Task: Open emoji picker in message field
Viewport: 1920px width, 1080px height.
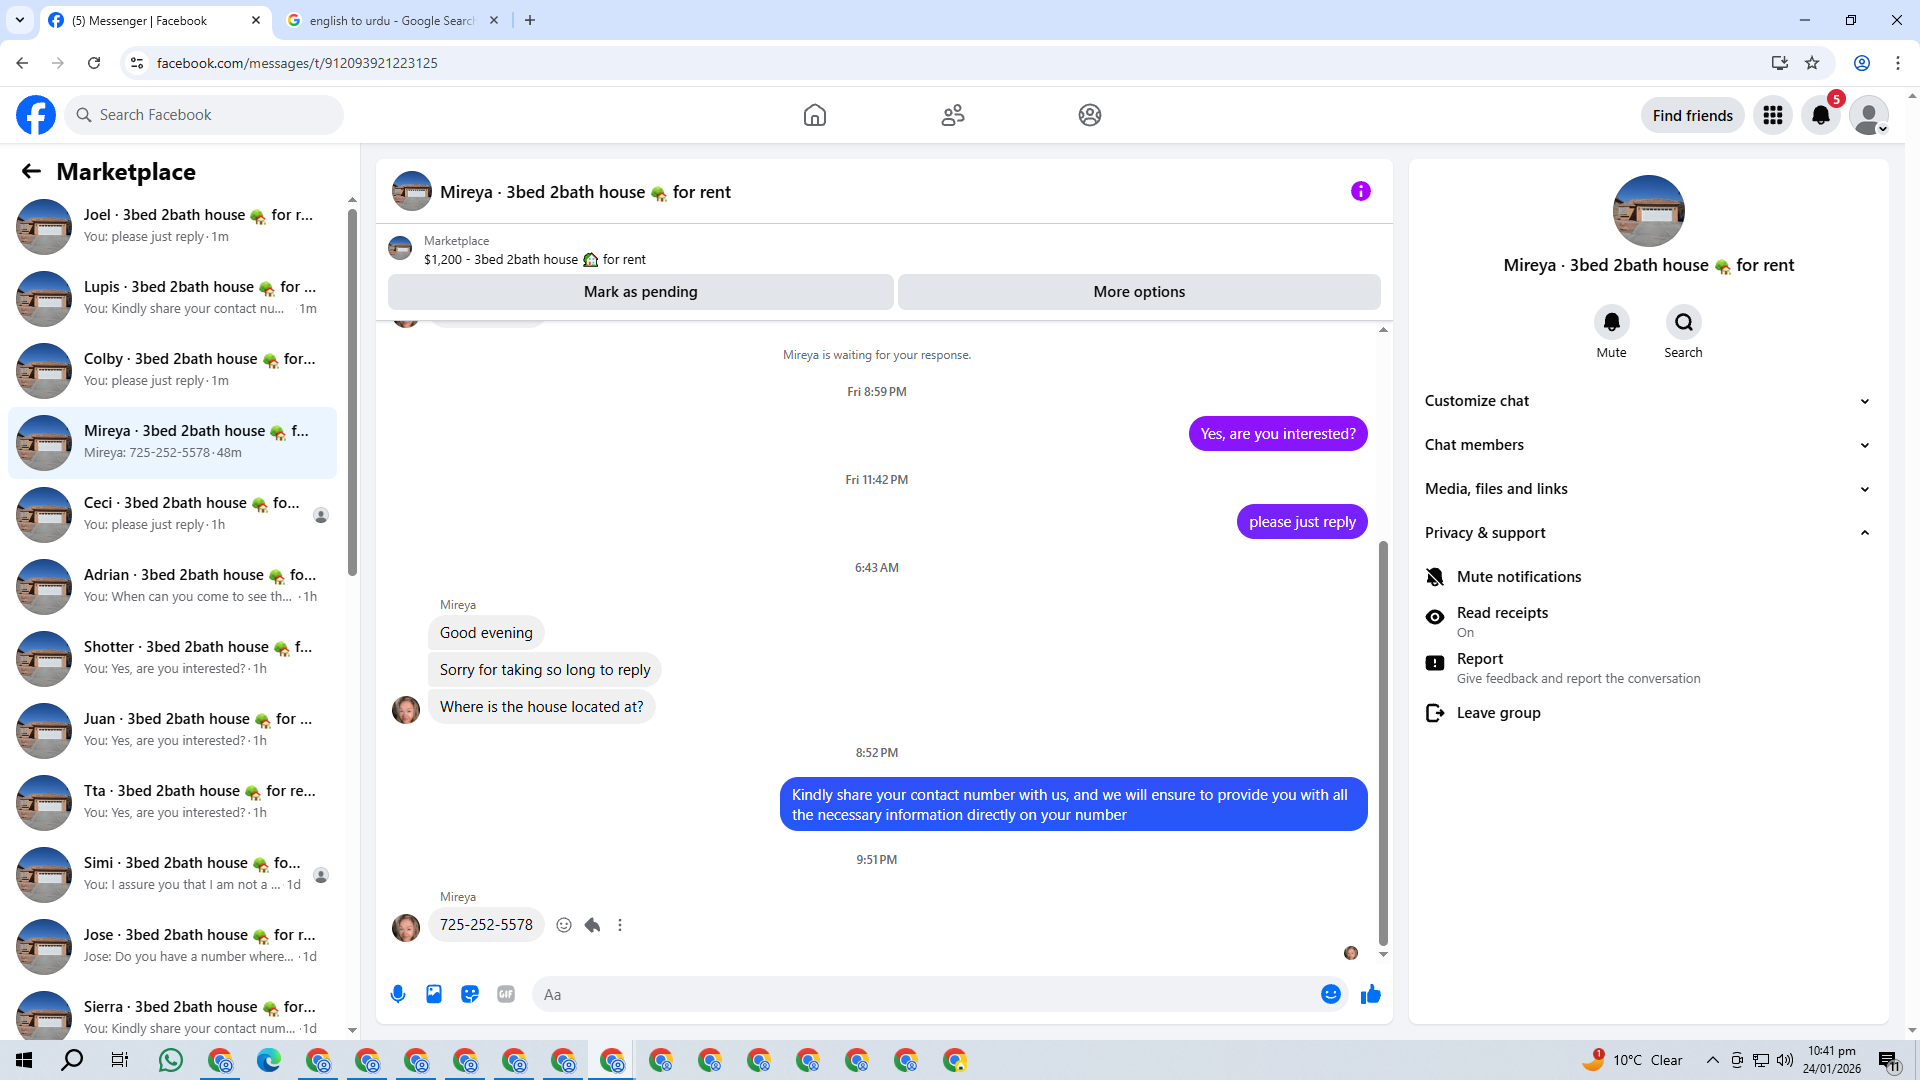Action: pyautogui.click(x=1330, y=994)
